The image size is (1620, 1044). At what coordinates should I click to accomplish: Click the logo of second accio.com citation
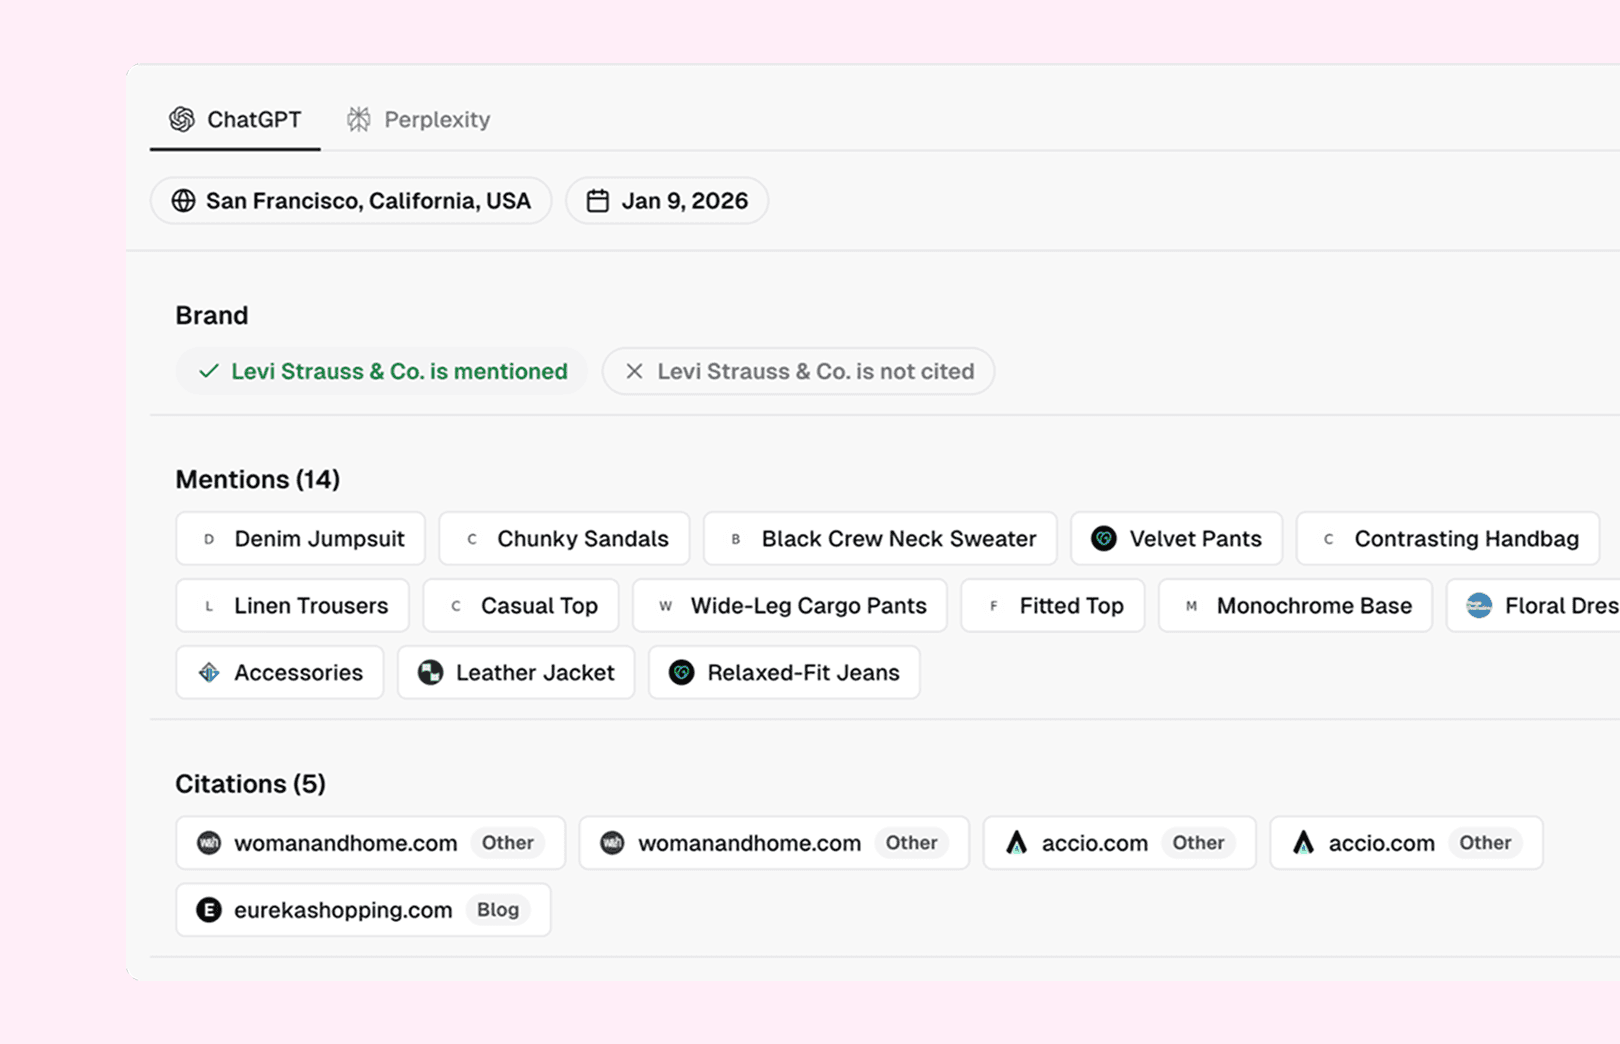tap(1303, 843)
